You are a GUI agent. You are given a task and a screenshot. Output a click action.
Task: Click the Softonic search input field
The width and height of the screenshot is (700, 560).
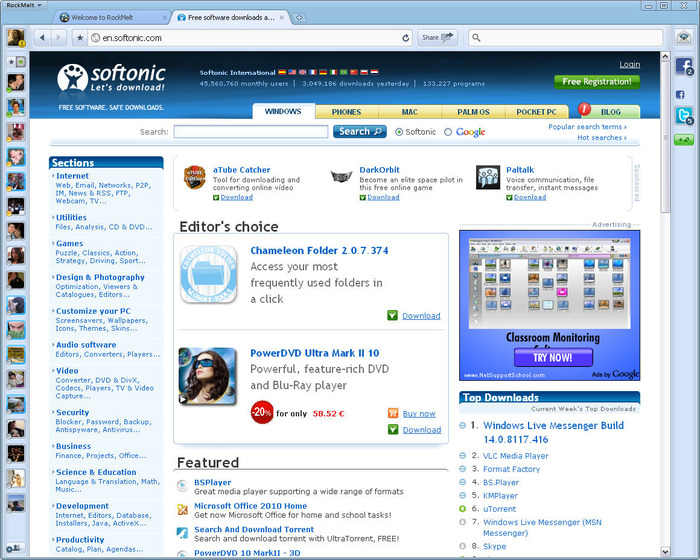(251, 132)
